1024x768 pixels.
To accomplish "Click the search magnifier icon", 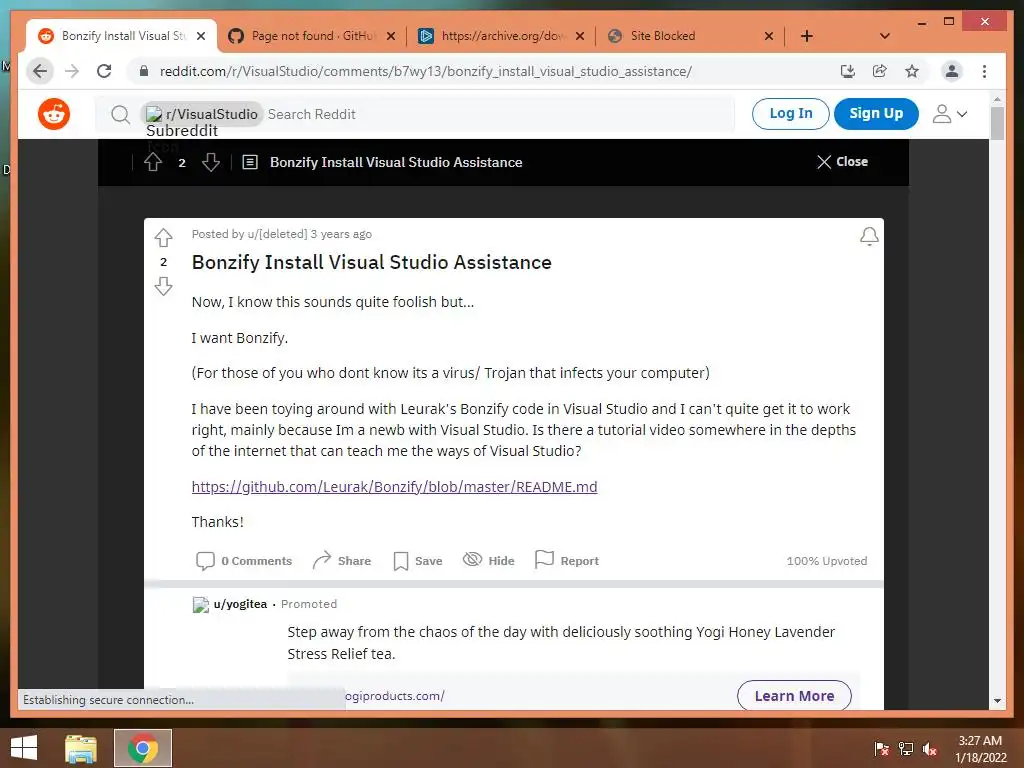I will coord(120,115).
